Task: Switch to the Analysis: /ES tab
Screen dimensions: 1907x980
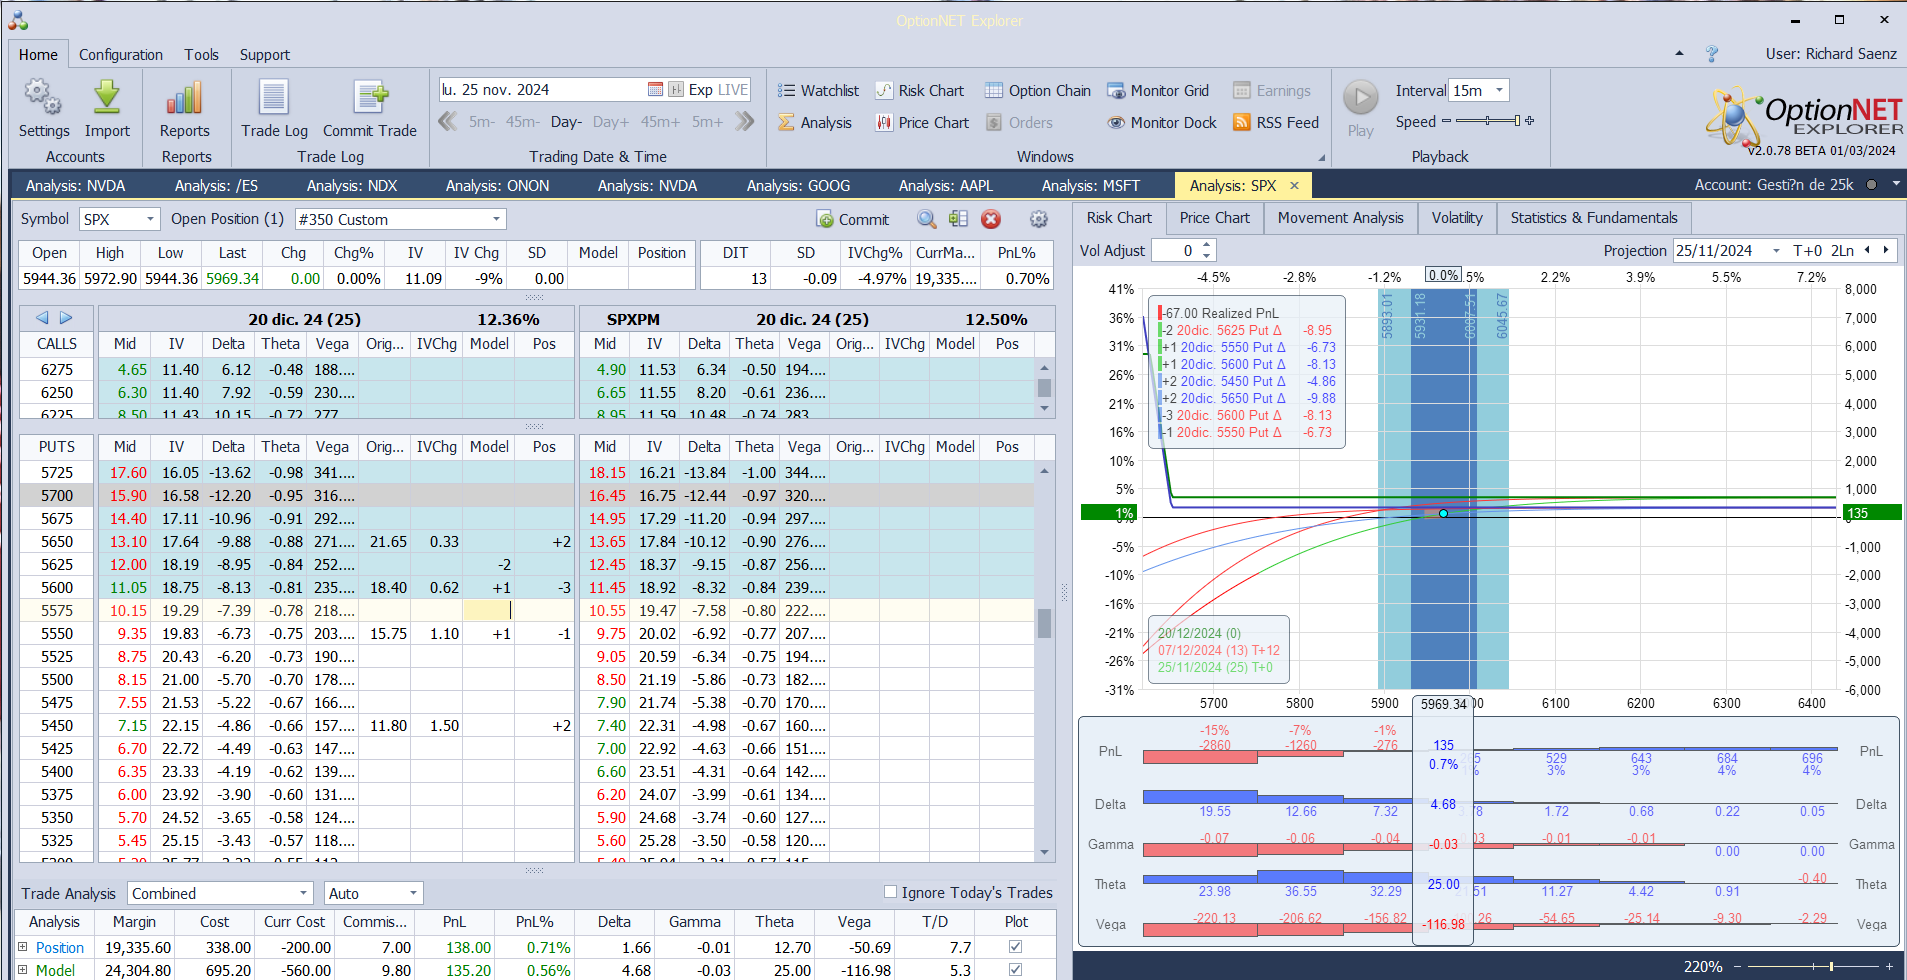Action: point(216,186)
